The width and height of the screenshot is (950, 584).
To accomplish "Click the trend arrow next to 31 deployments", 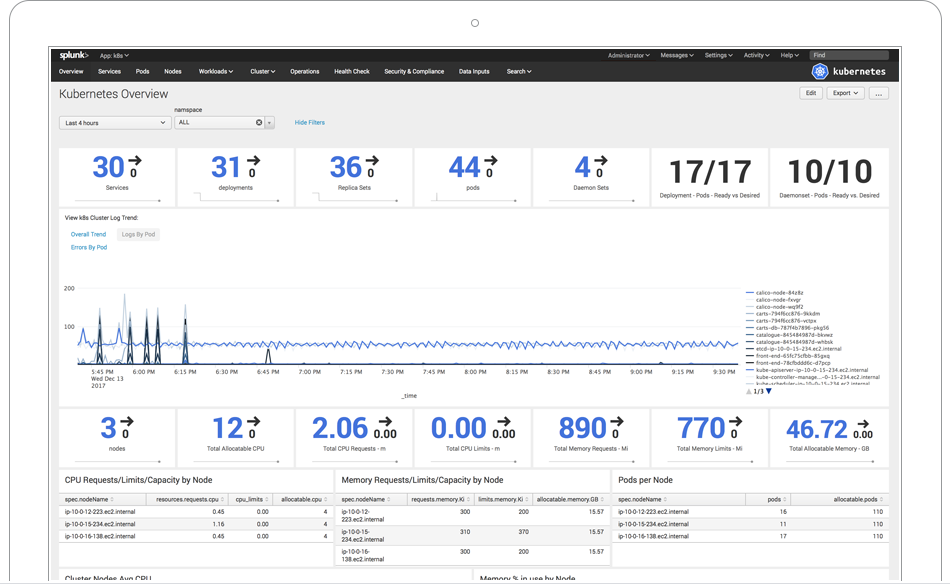I will point(254,161).
